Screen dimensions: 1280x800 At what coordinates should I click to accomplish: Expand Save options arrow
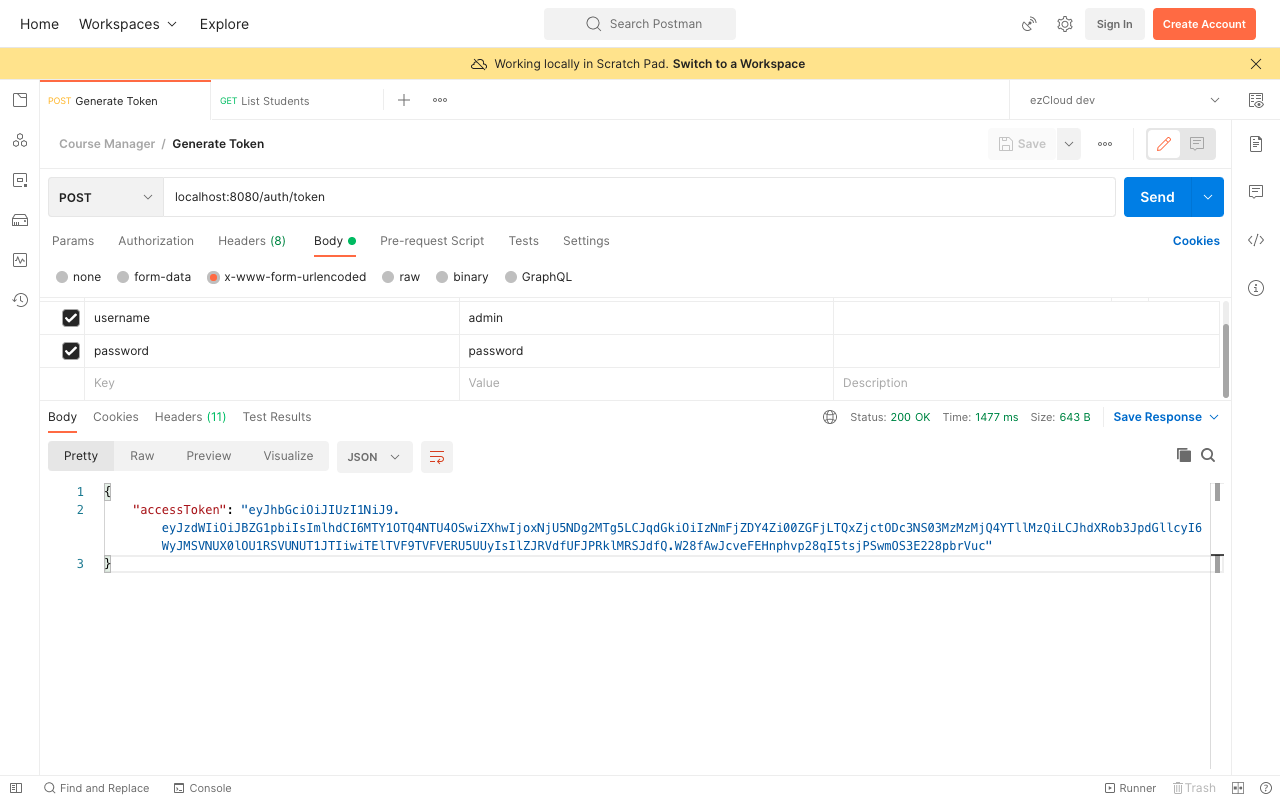click(x=1069, y=144)
